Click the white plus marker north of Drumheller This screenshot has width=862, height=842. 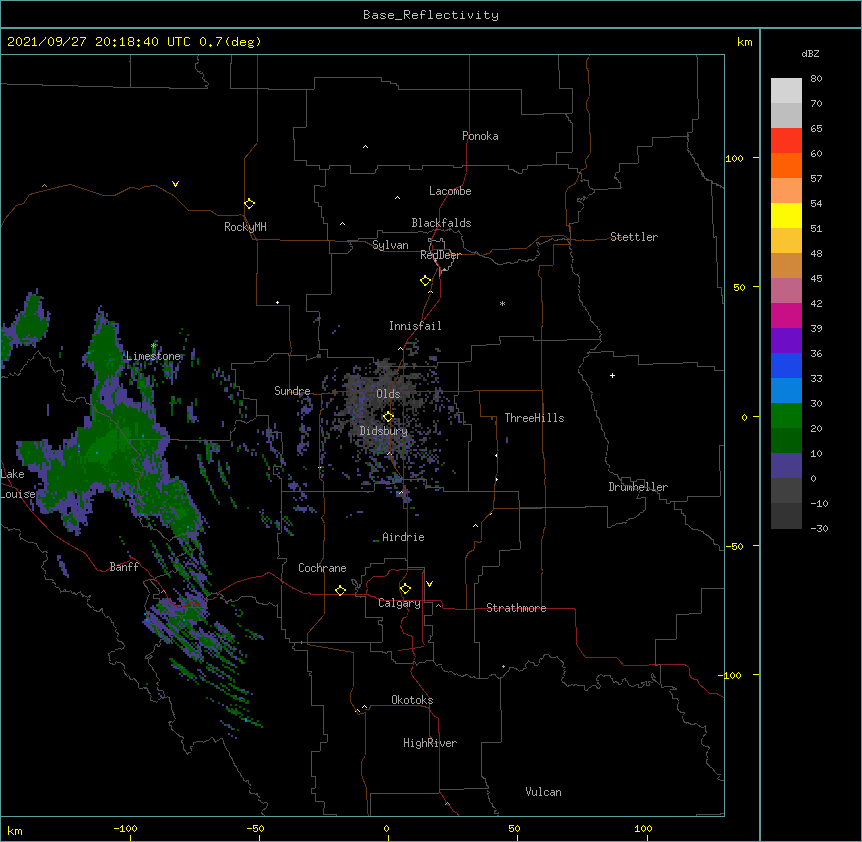(x=612, y=375)
